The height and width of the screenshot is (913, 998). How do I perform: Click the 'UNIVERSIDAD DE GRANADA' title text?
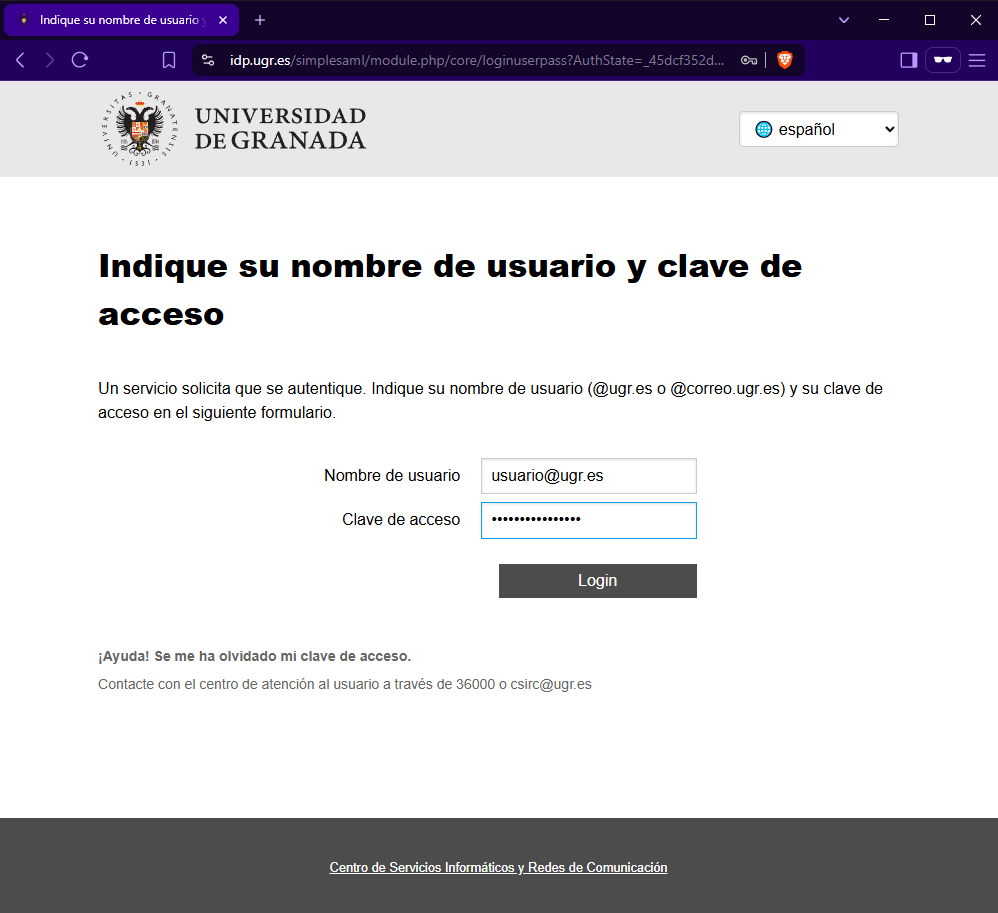280,129
